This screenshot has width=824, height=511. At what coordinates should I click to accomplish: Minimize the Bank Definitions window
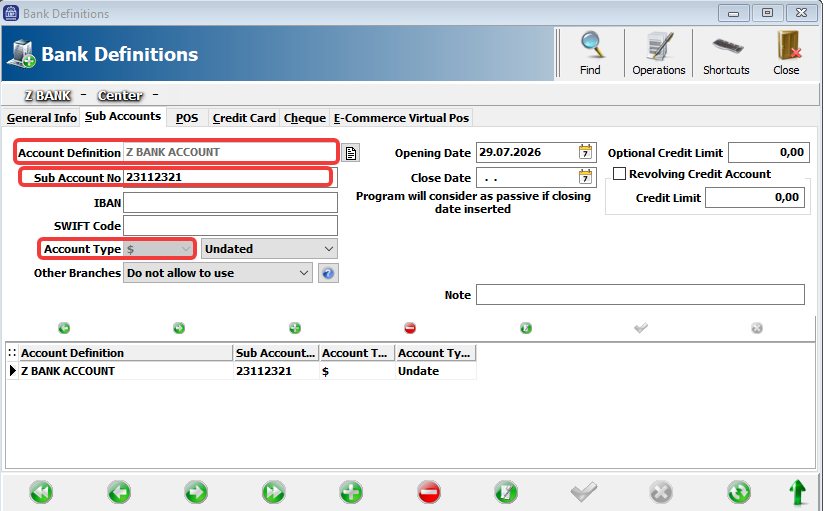[734, 13]
